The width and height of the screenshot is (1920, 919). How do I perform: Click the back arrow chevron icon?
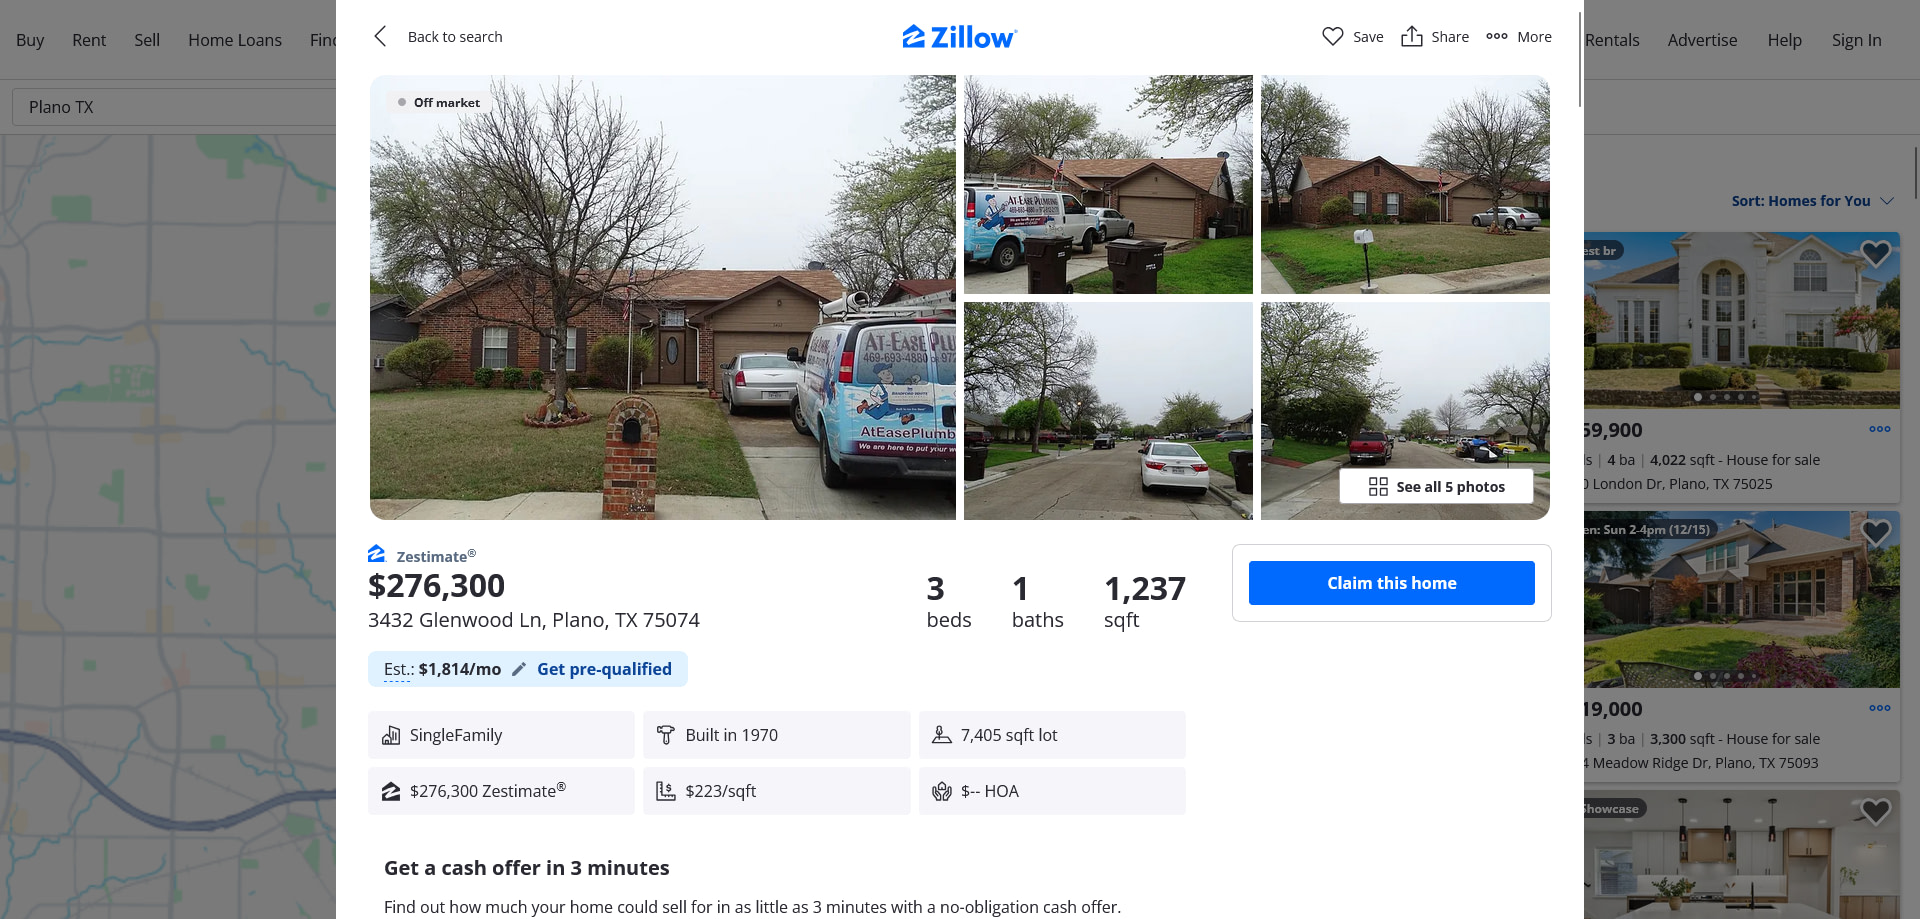click(x=380, y=37)
